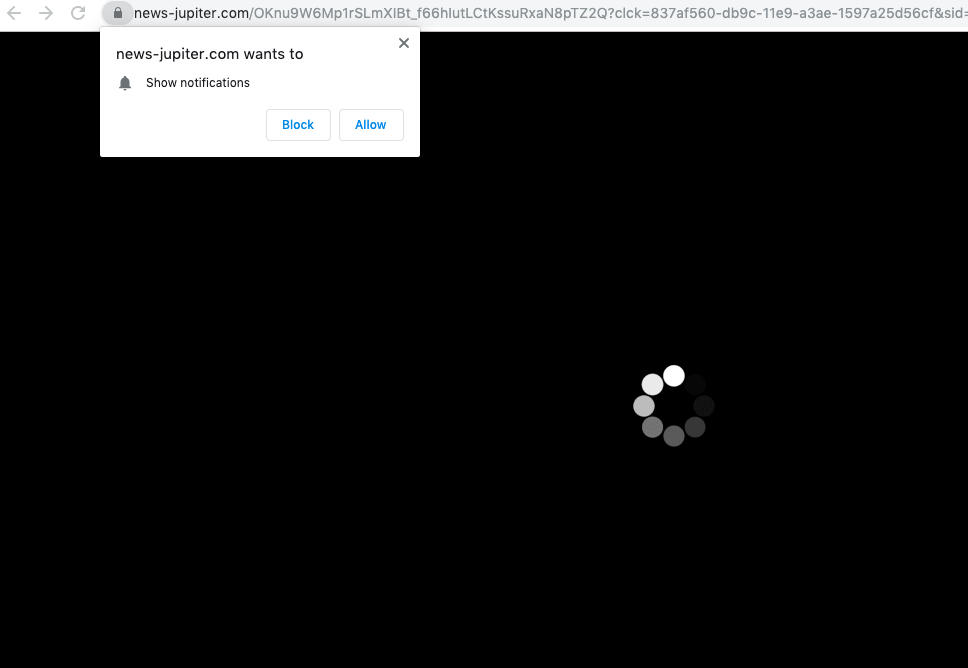Reload the current page

pyautogui.click(x=78, y=13)
